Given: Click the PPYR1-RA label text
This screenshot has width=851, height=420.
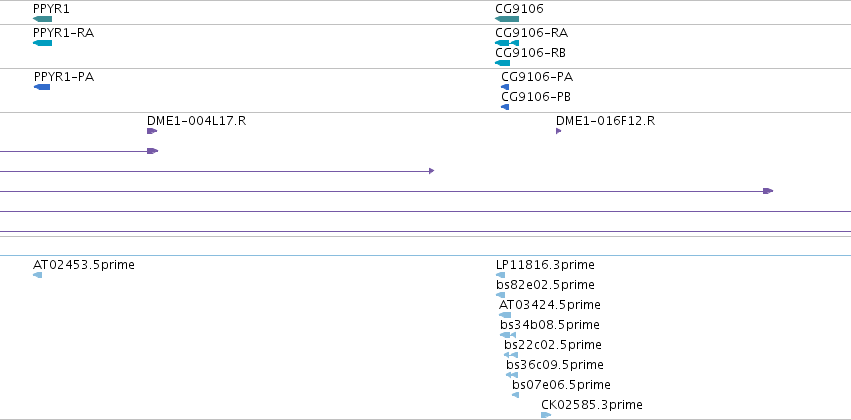Looking at the screenshot, I should tap(63, 33).
